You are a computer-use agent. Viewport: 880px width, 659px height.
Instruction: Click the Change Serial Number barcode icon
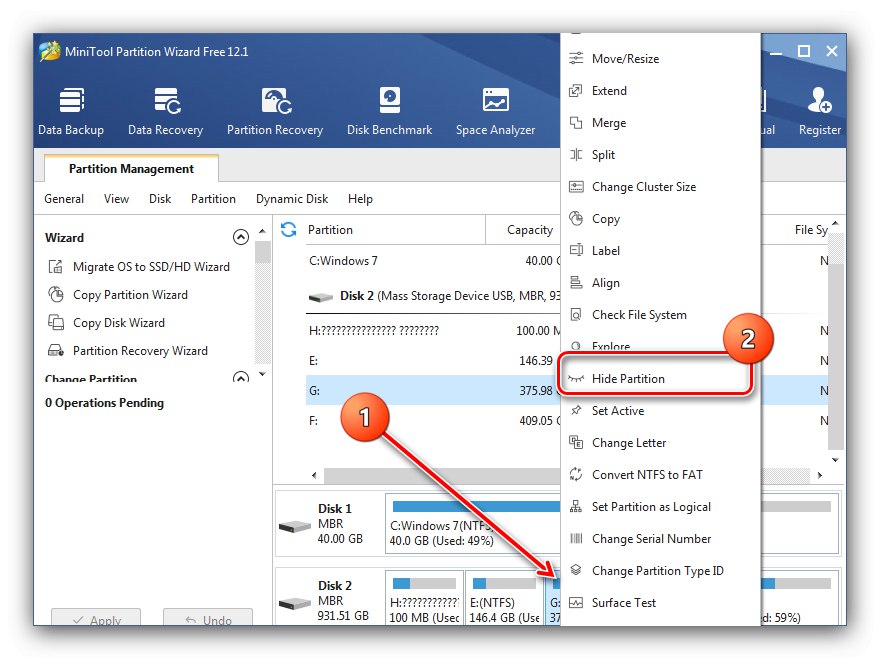click(576, 538)
